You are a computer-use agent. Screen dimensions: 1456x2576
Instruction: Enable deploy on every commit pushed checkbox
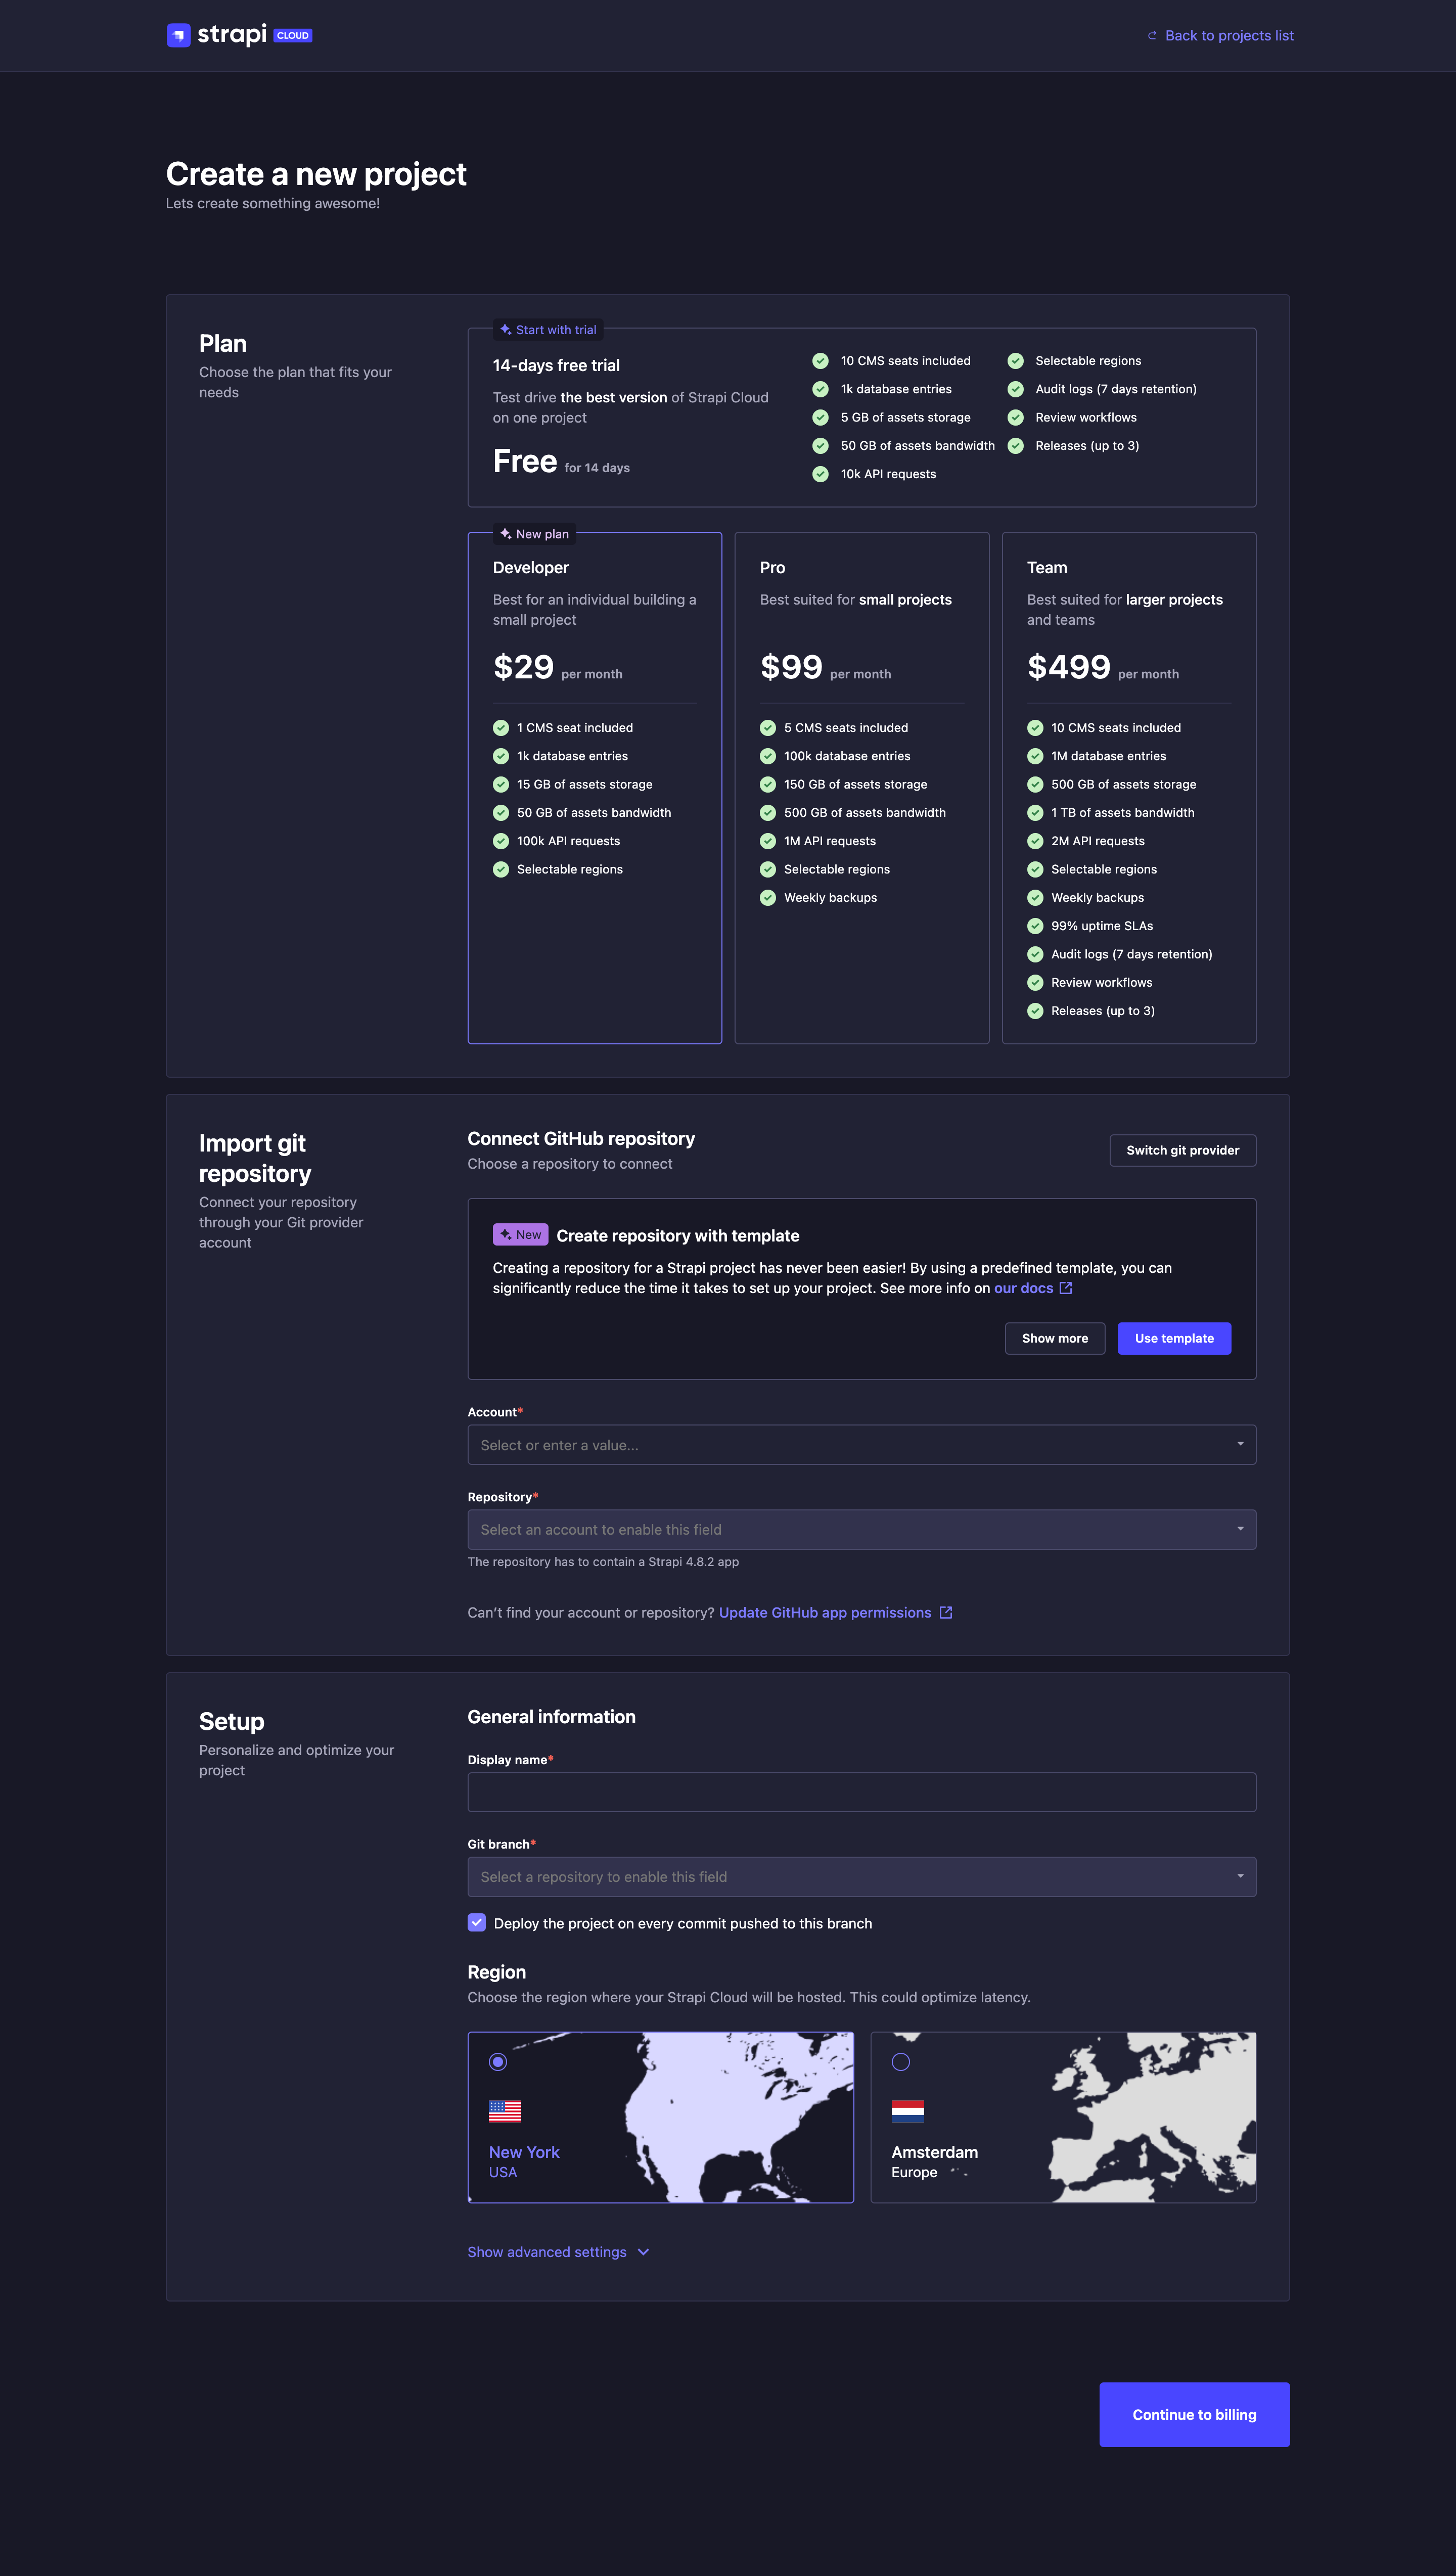(x=476, y=1923)
